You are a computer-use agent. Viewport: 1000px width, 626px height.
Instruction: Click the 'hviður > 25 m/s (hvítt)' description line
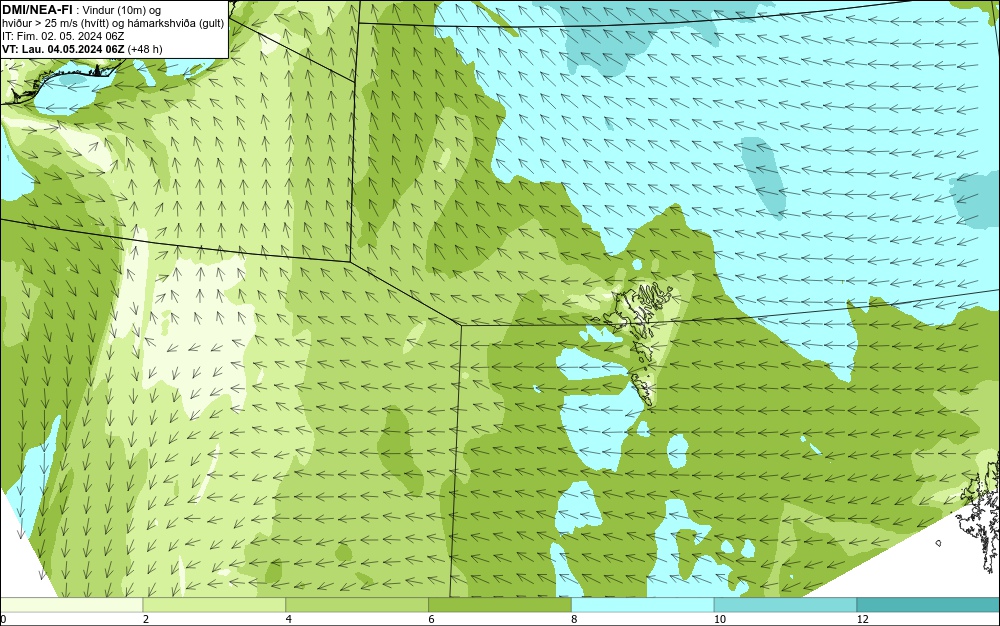click(112, 24)
